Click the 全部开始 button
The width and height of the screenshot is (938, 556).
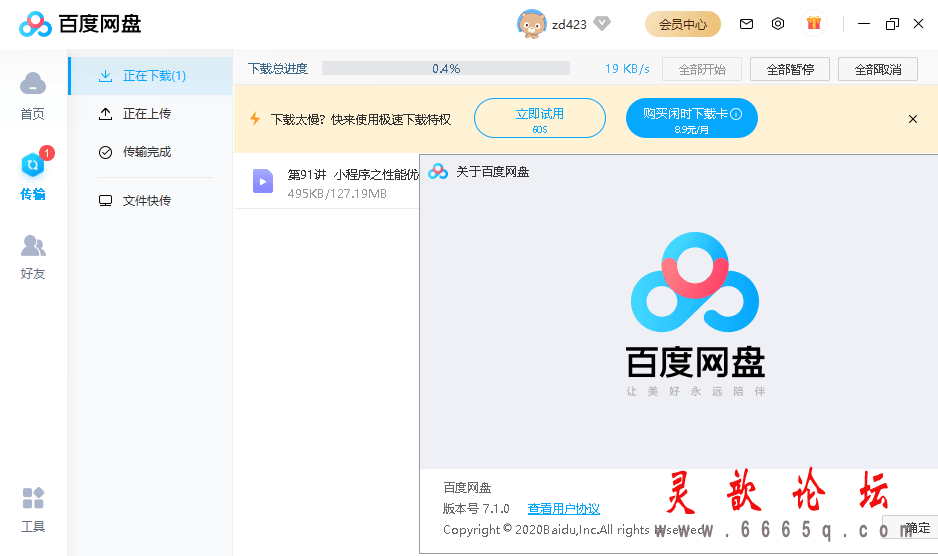point(702,69)
